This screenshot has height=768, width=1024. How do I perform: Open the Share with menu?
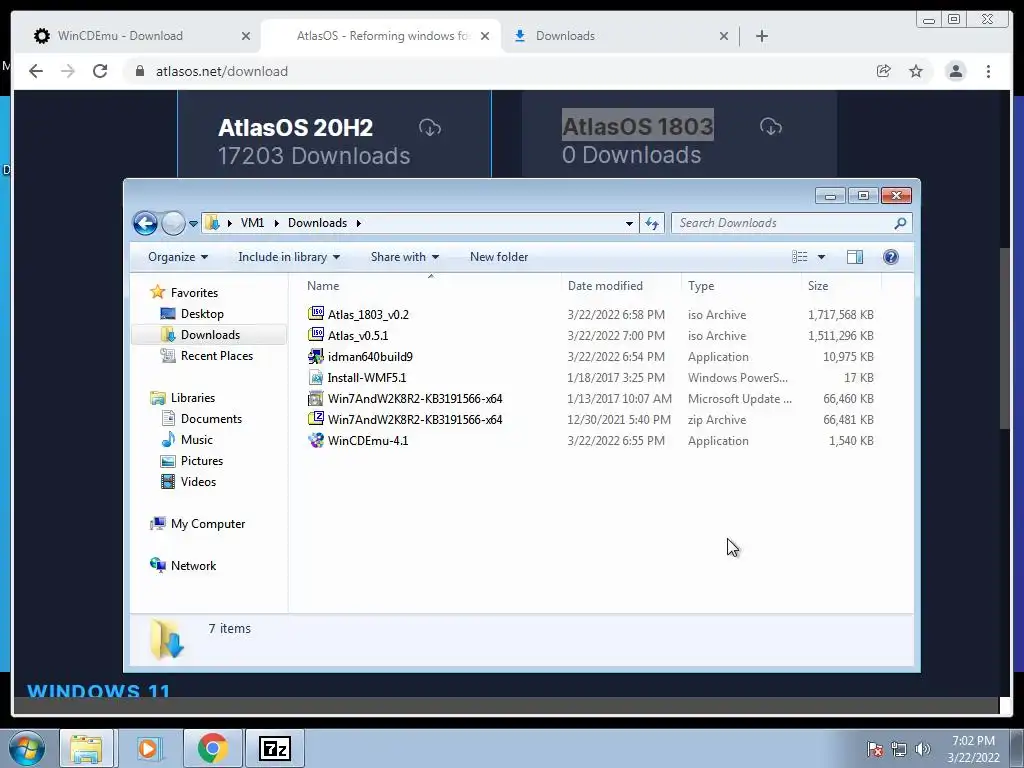pyautogui.click(x=405, y=257)
